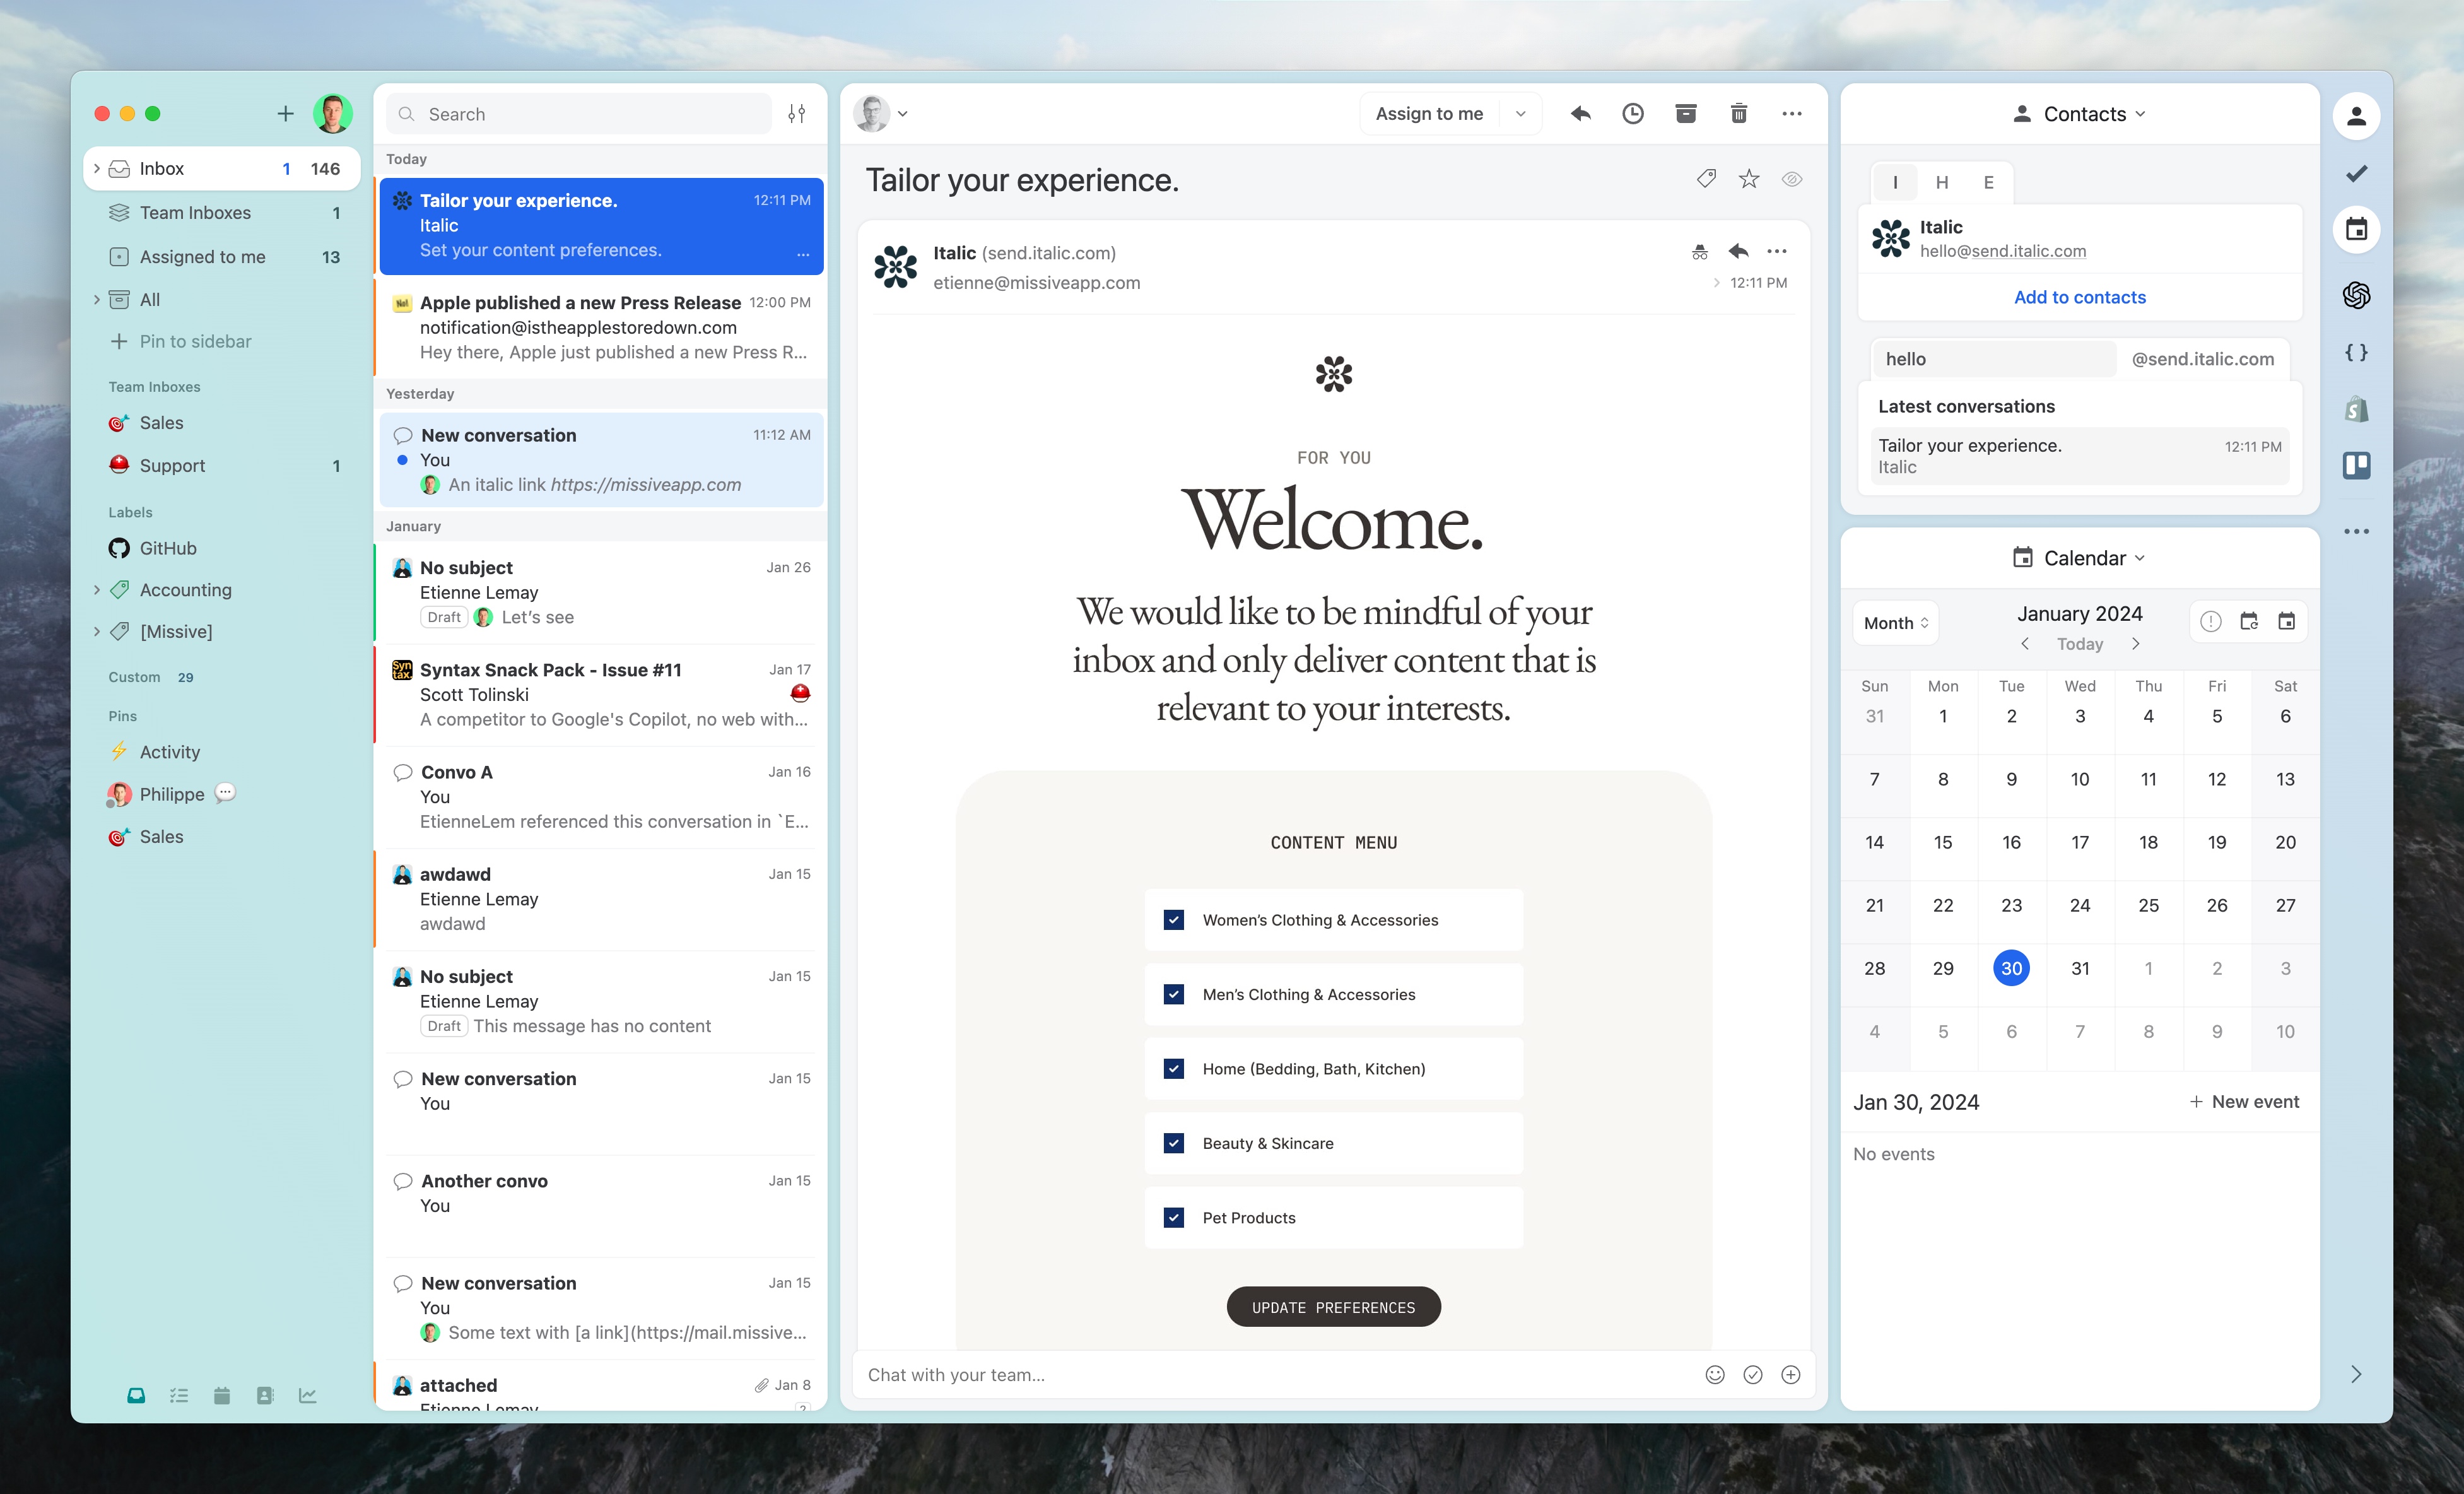The width and height of the screenshot is (2464, 1494).
Task: Open Calendar integration in right rail
Action: click(2357, 229)
